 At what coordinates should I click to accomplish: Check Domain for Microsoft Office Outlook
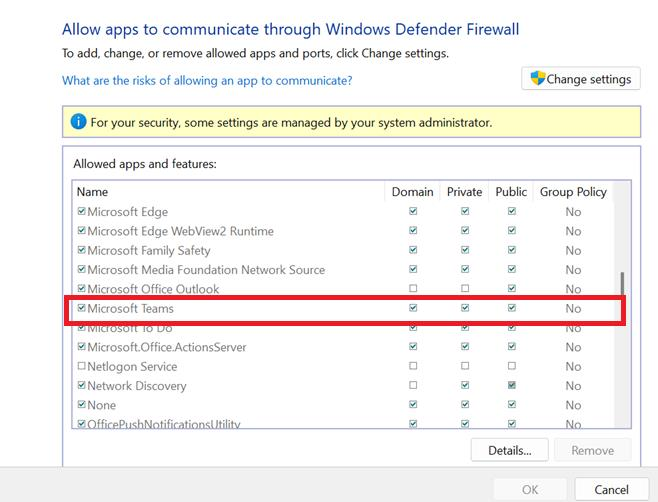(413, 288)
